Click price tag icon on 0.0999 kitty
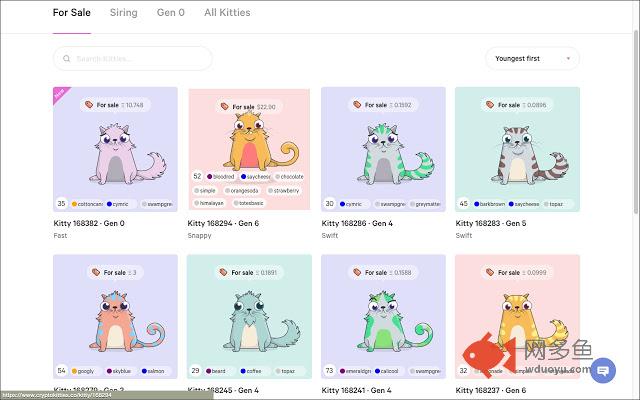The image size is (640, 400). pyautogui.click(x=490, y=272)
